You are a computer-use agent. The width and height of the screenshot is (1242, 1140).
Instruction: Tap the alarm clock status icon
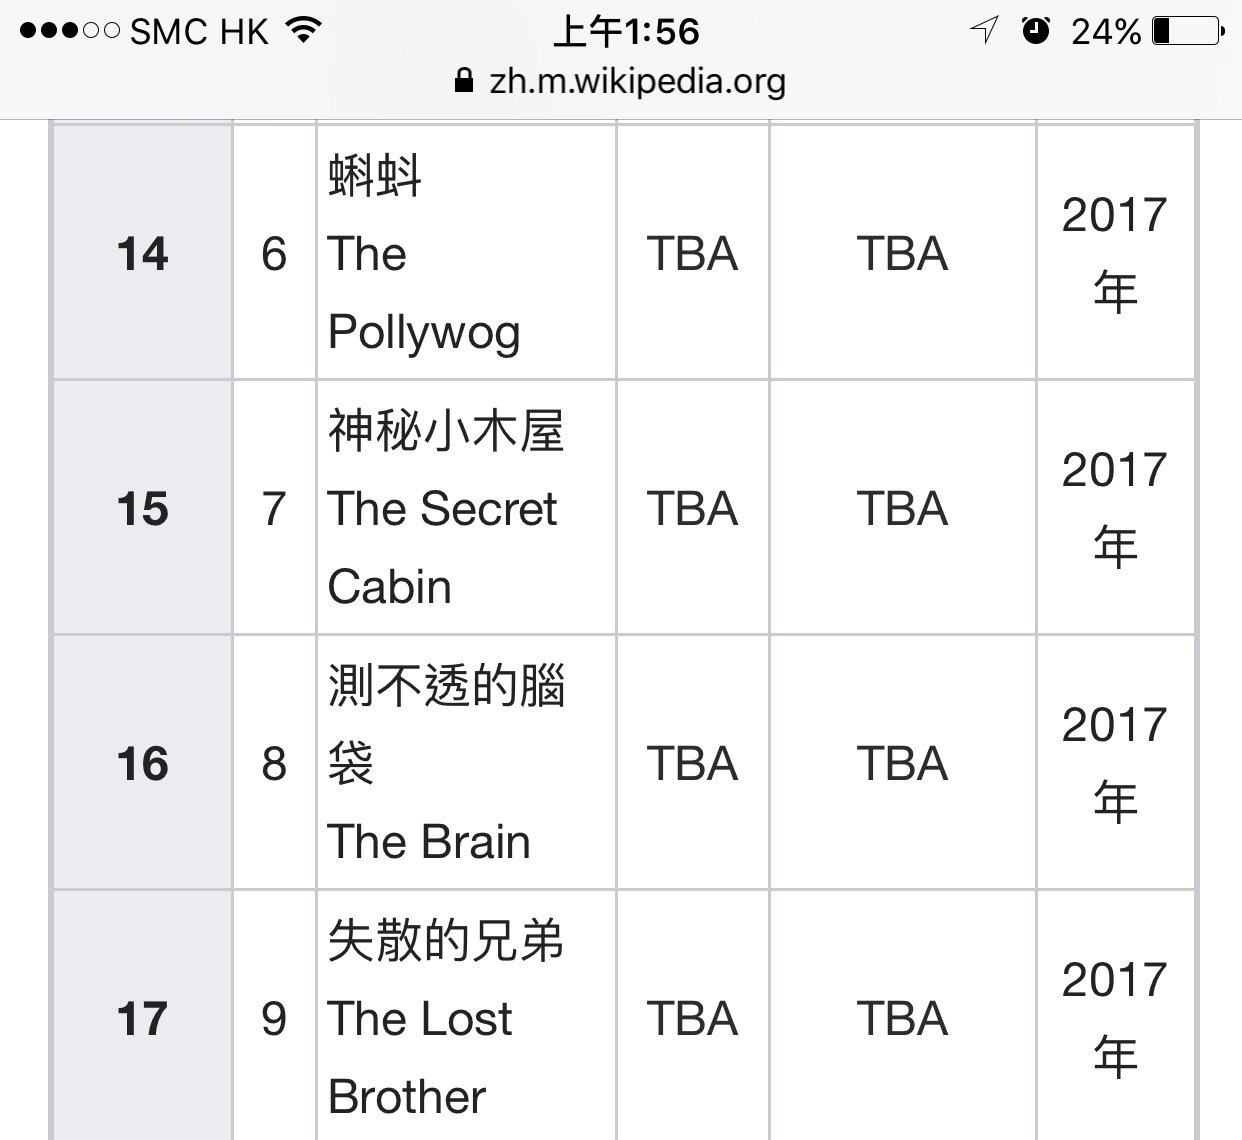point(1036,31)
